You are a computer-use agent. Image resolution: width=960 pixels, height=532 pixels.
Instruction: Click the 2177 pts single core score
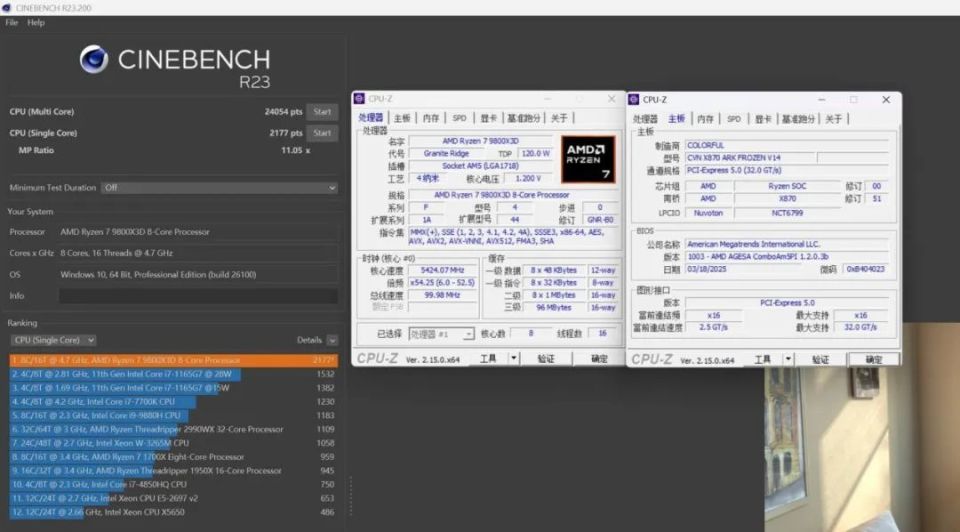click(x=285, y=133)
